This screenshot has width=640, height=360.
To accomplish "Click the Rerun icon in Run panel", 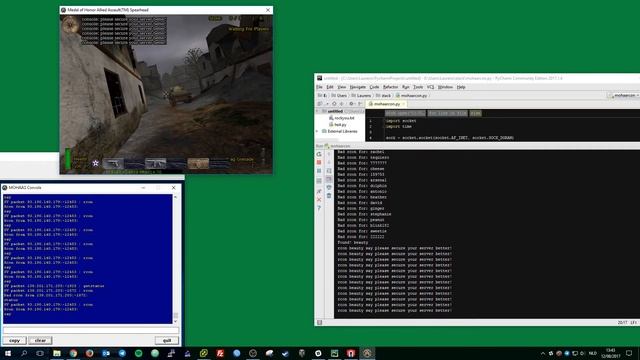I will [x=319, y=154].
